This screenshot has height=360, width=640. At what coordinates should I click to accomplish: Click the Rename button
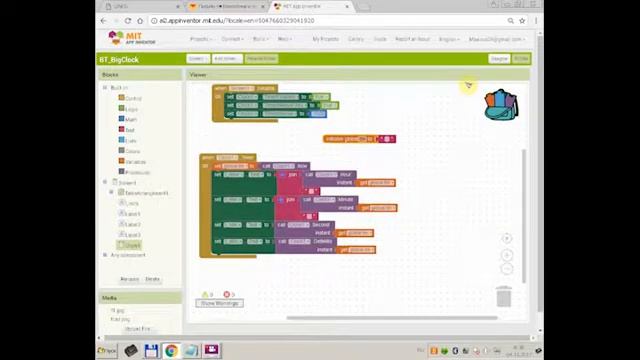tap(129, 279)
